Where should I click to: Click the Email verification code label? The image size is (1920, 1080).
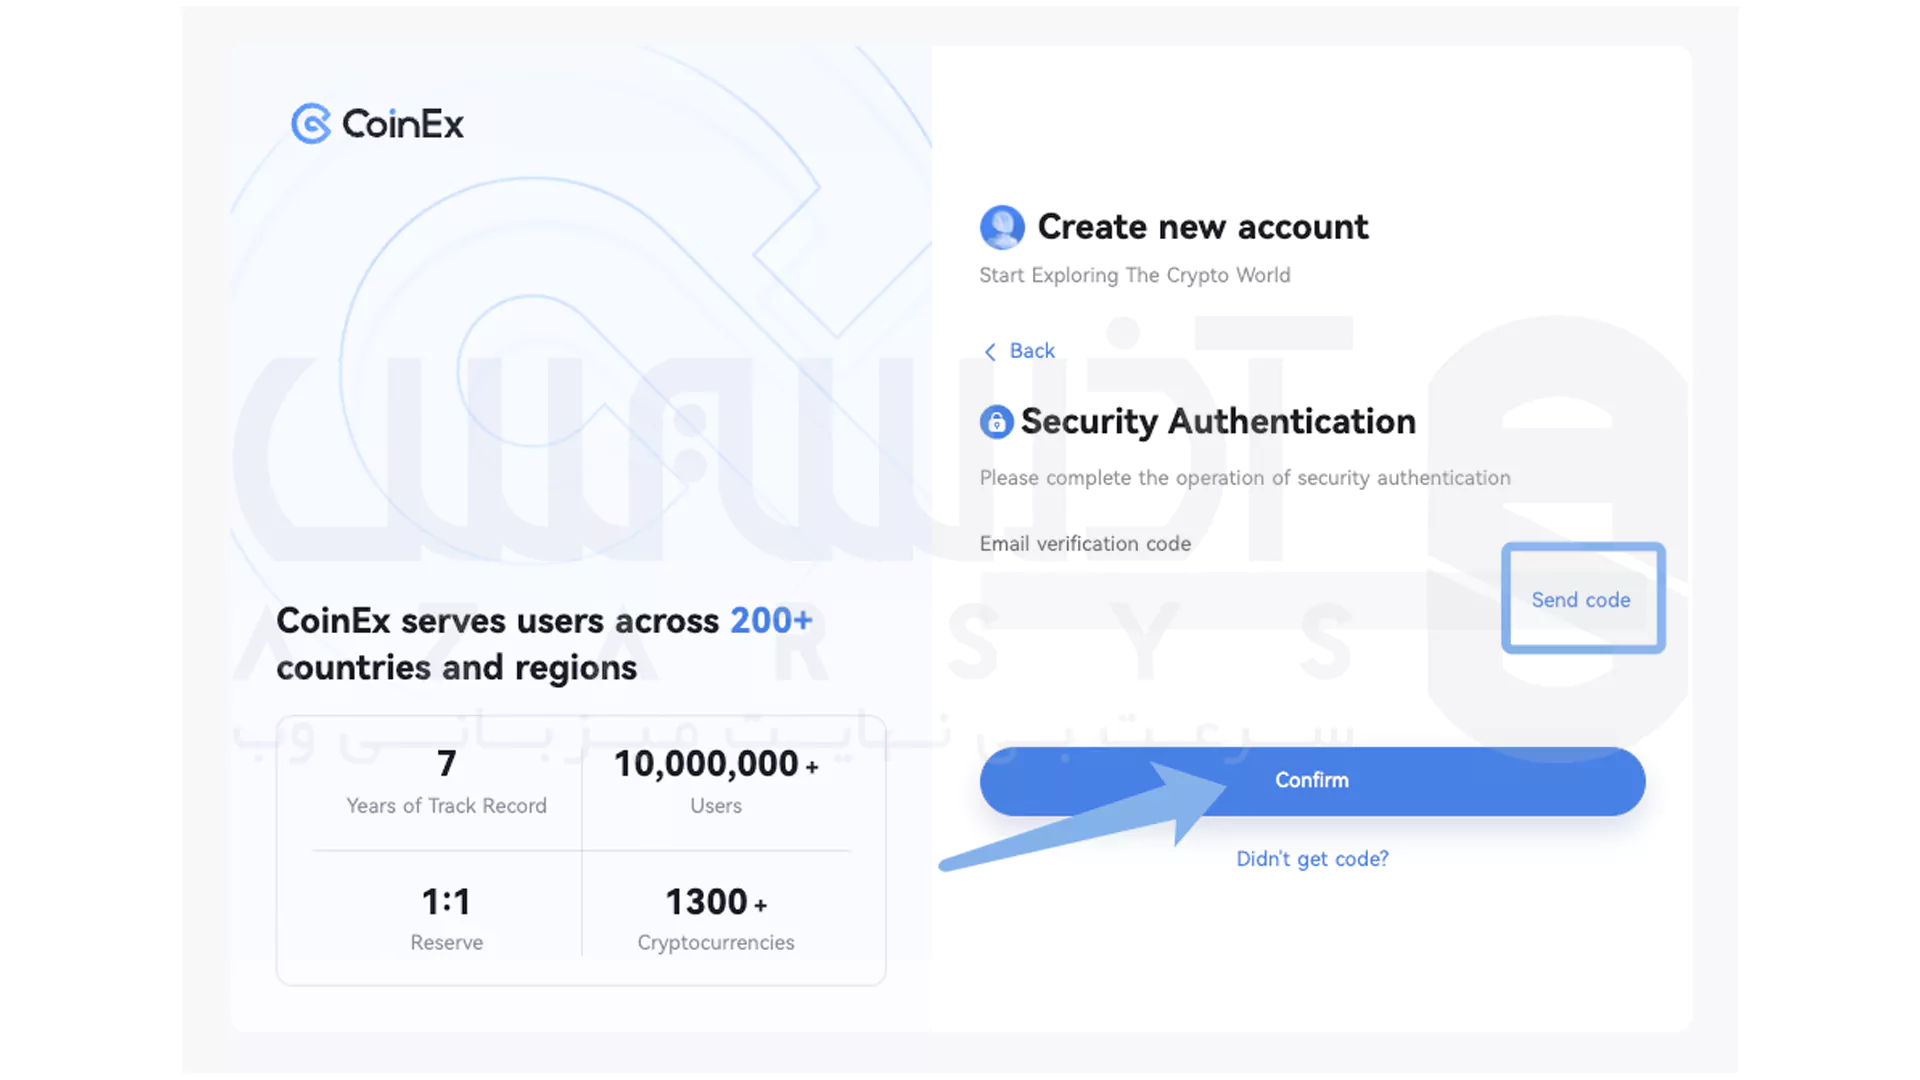[x=1085, y=543]
